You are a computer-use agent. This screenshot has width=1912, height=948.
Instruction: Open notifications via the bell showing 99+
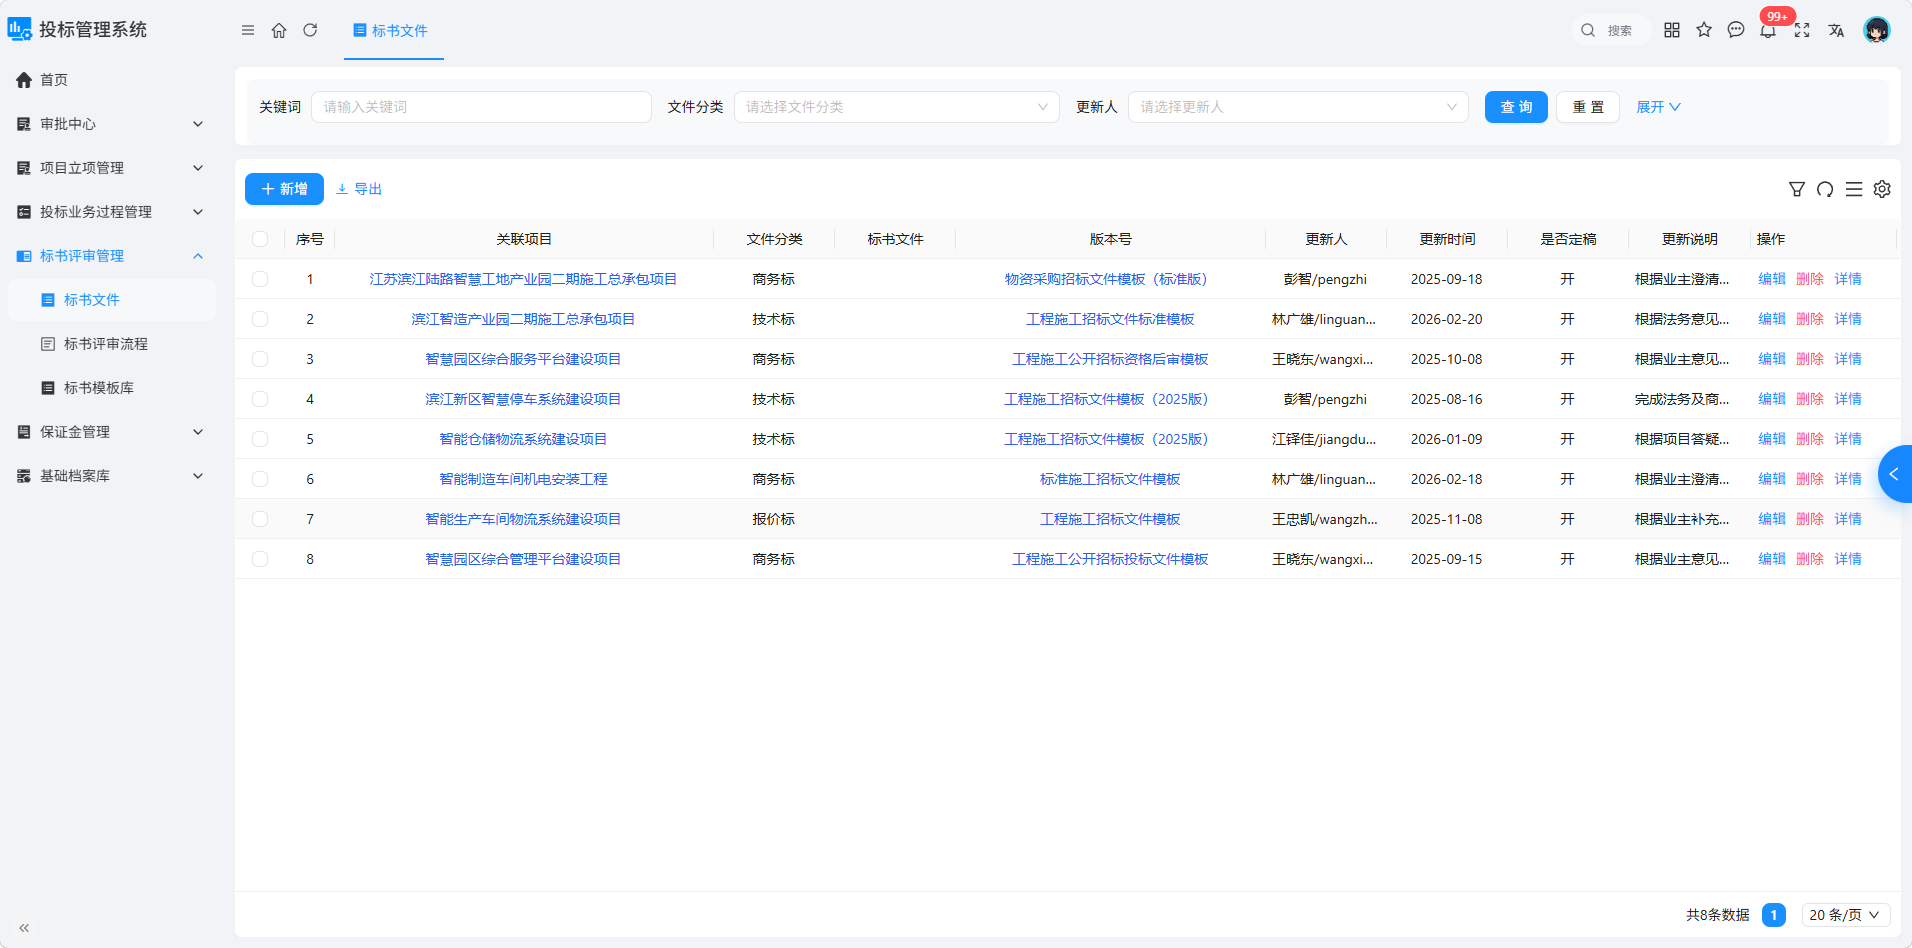click(x=1768, y=30)
